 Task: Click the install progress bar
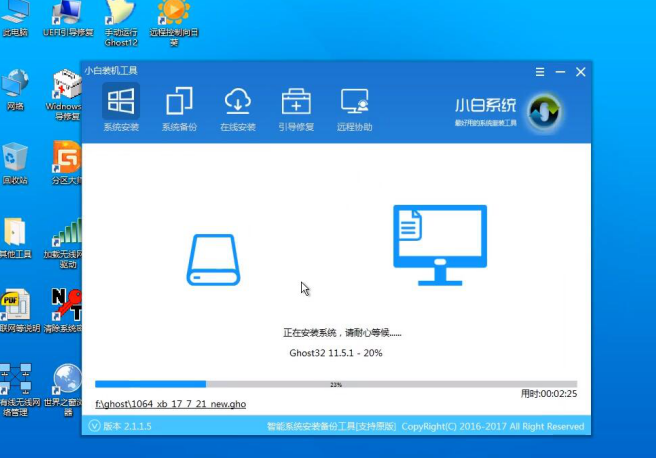tap(336, 384)
